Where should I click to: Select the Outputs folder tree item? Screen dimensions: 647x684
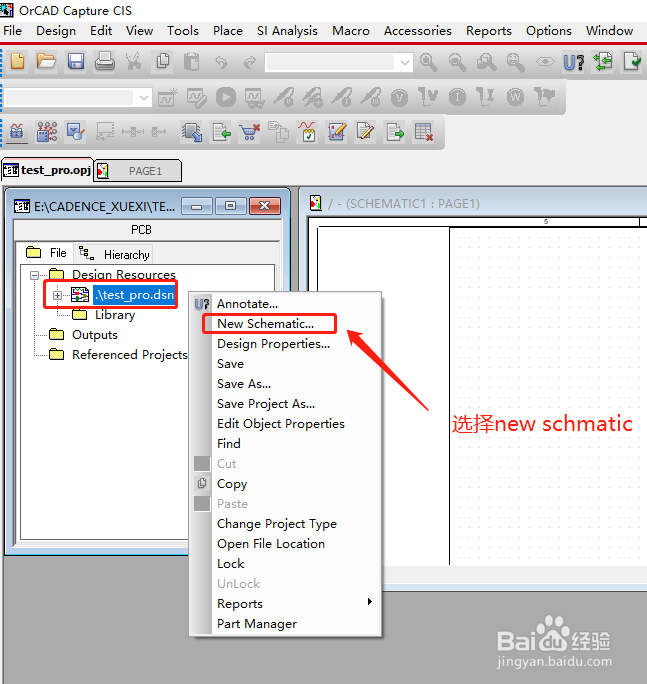pyautogui.click(x=95, y=335)
